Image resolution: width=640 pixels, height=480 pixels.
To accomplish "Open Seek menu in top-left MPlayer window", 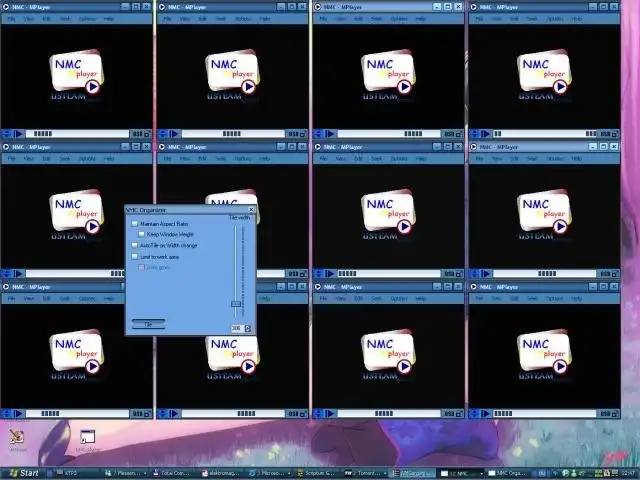I will tap(65, 19).
